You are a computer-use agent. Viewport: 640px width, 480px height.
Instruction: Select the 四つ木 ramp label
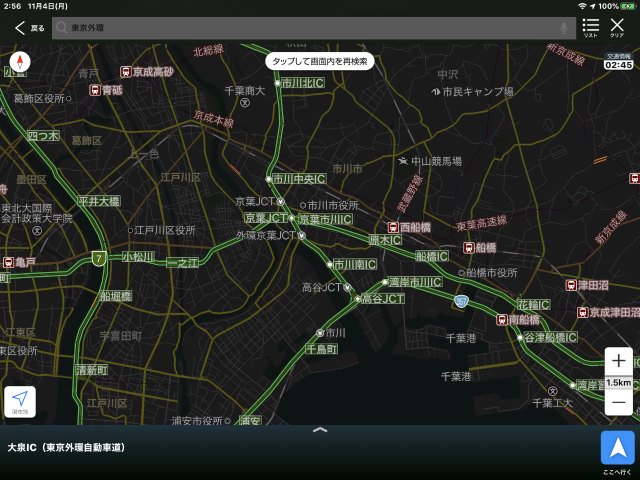[x=43, y=136]
